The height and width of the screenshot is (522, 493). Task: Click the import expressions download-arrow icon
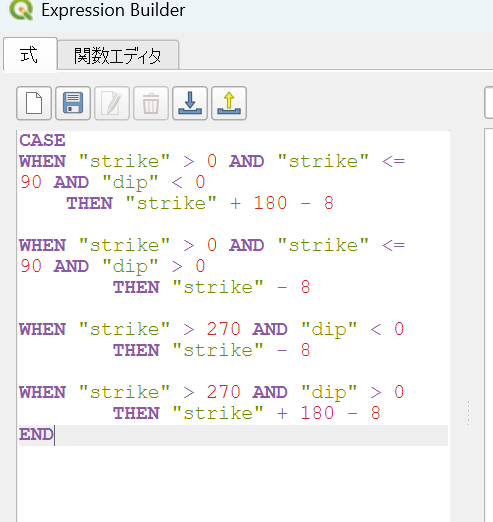tap(190, 103)
